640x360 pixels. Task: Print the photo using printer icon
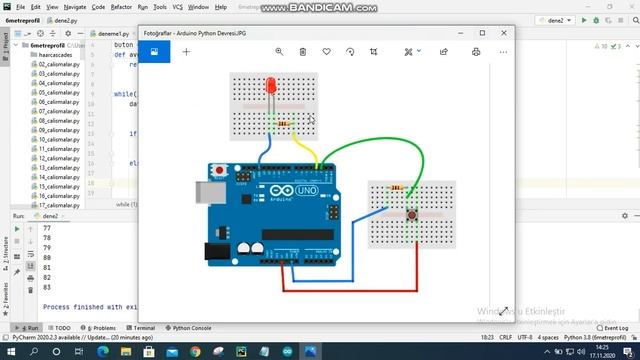pyautogui.click(x=476, y=52)
